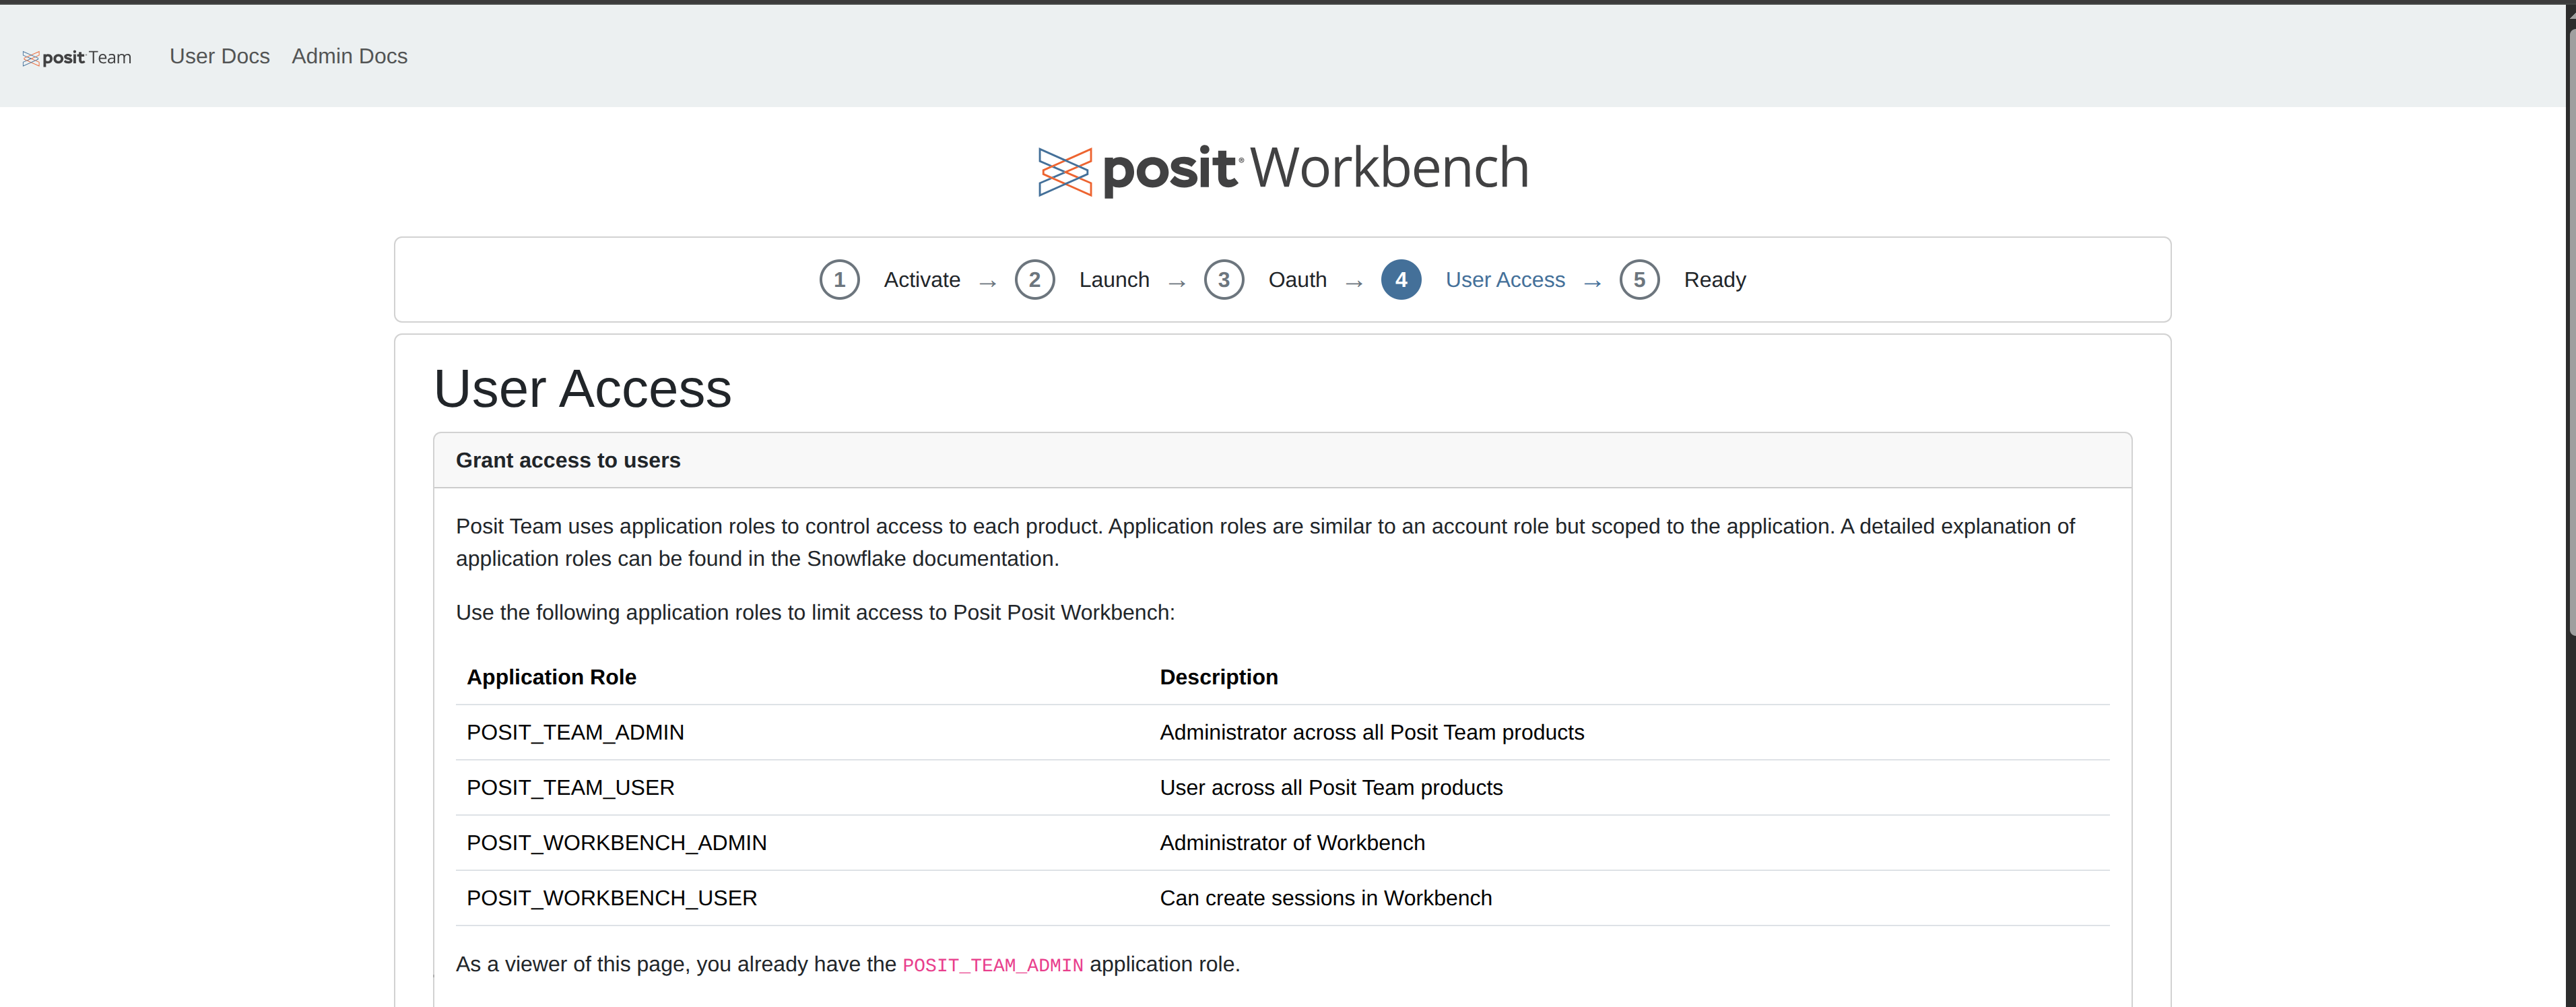Click 'Administrator of Workbench' description
This screenshot has height=1007, width=2576.
[x=1292, y=842]
